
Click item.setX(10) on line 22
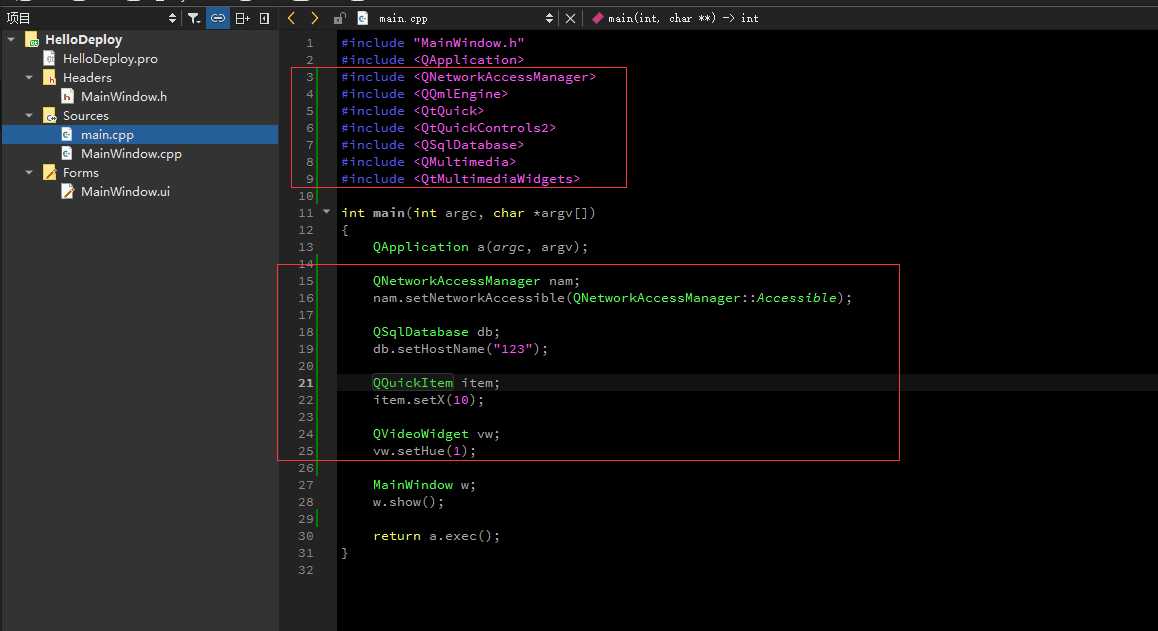[x=428, y=400]
